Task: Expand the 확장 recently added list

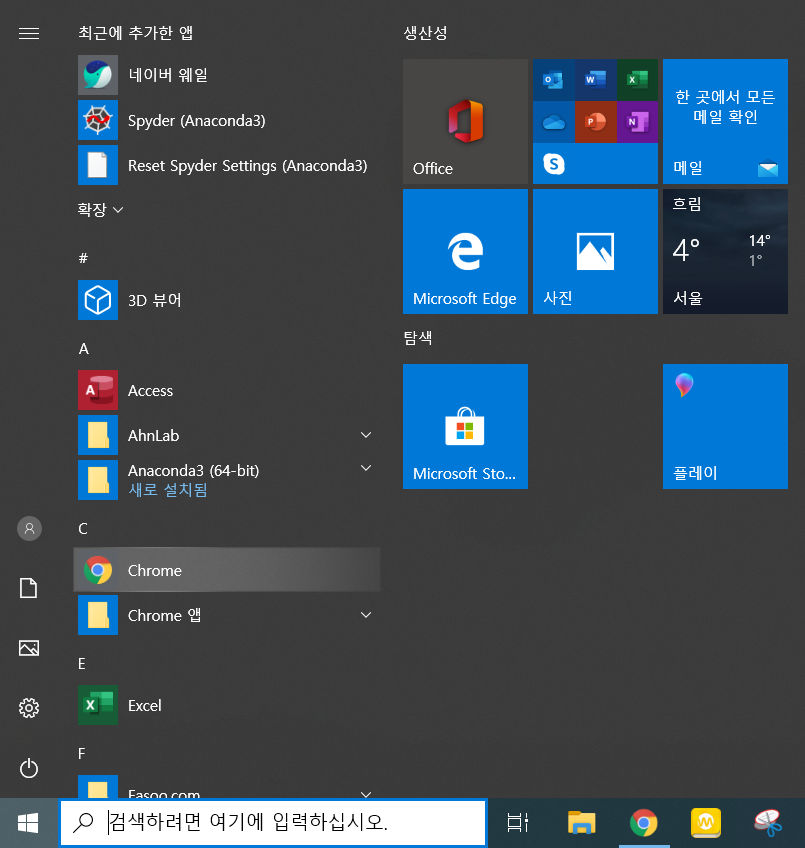Action: coord(100,209)
